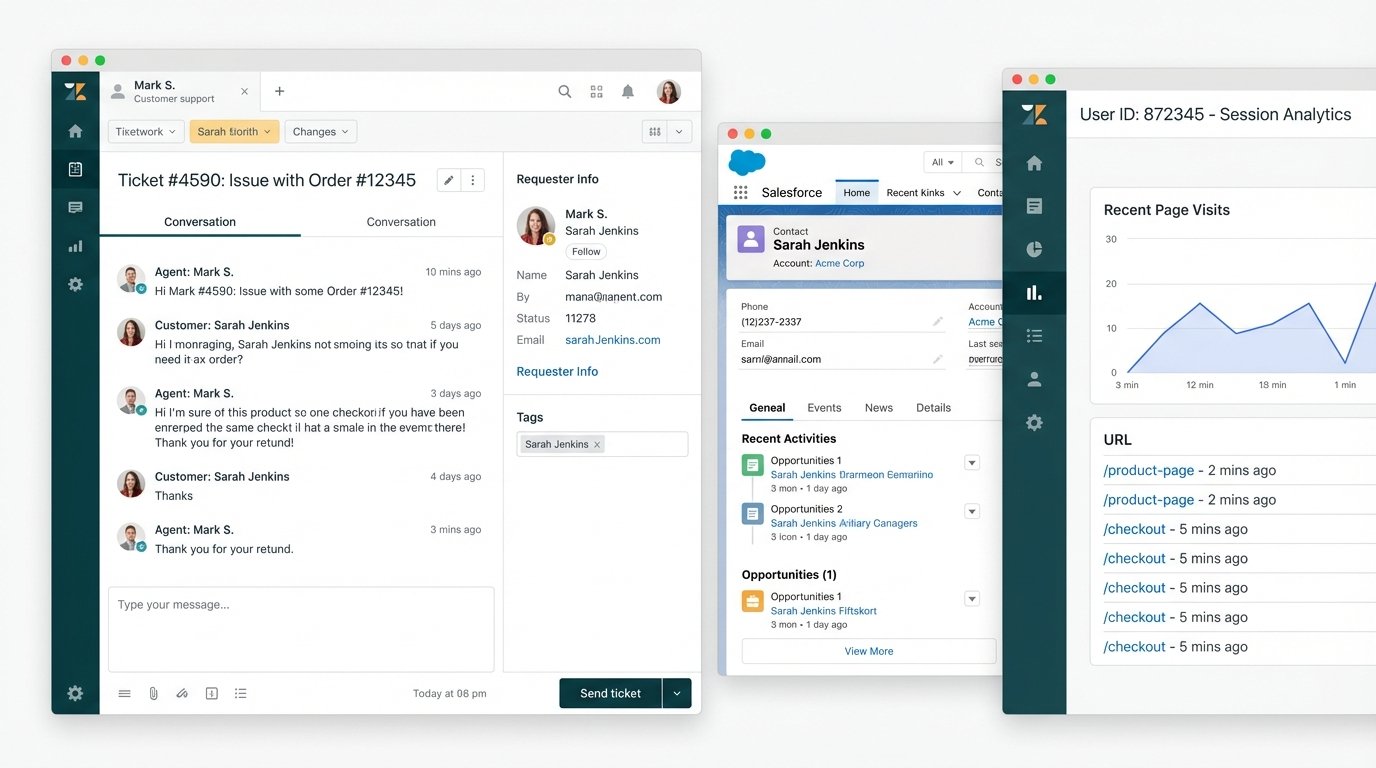This screenshot has width=1376, height=768.
Task: Open the notifications bell icon
Action: (x=628, y=92)
